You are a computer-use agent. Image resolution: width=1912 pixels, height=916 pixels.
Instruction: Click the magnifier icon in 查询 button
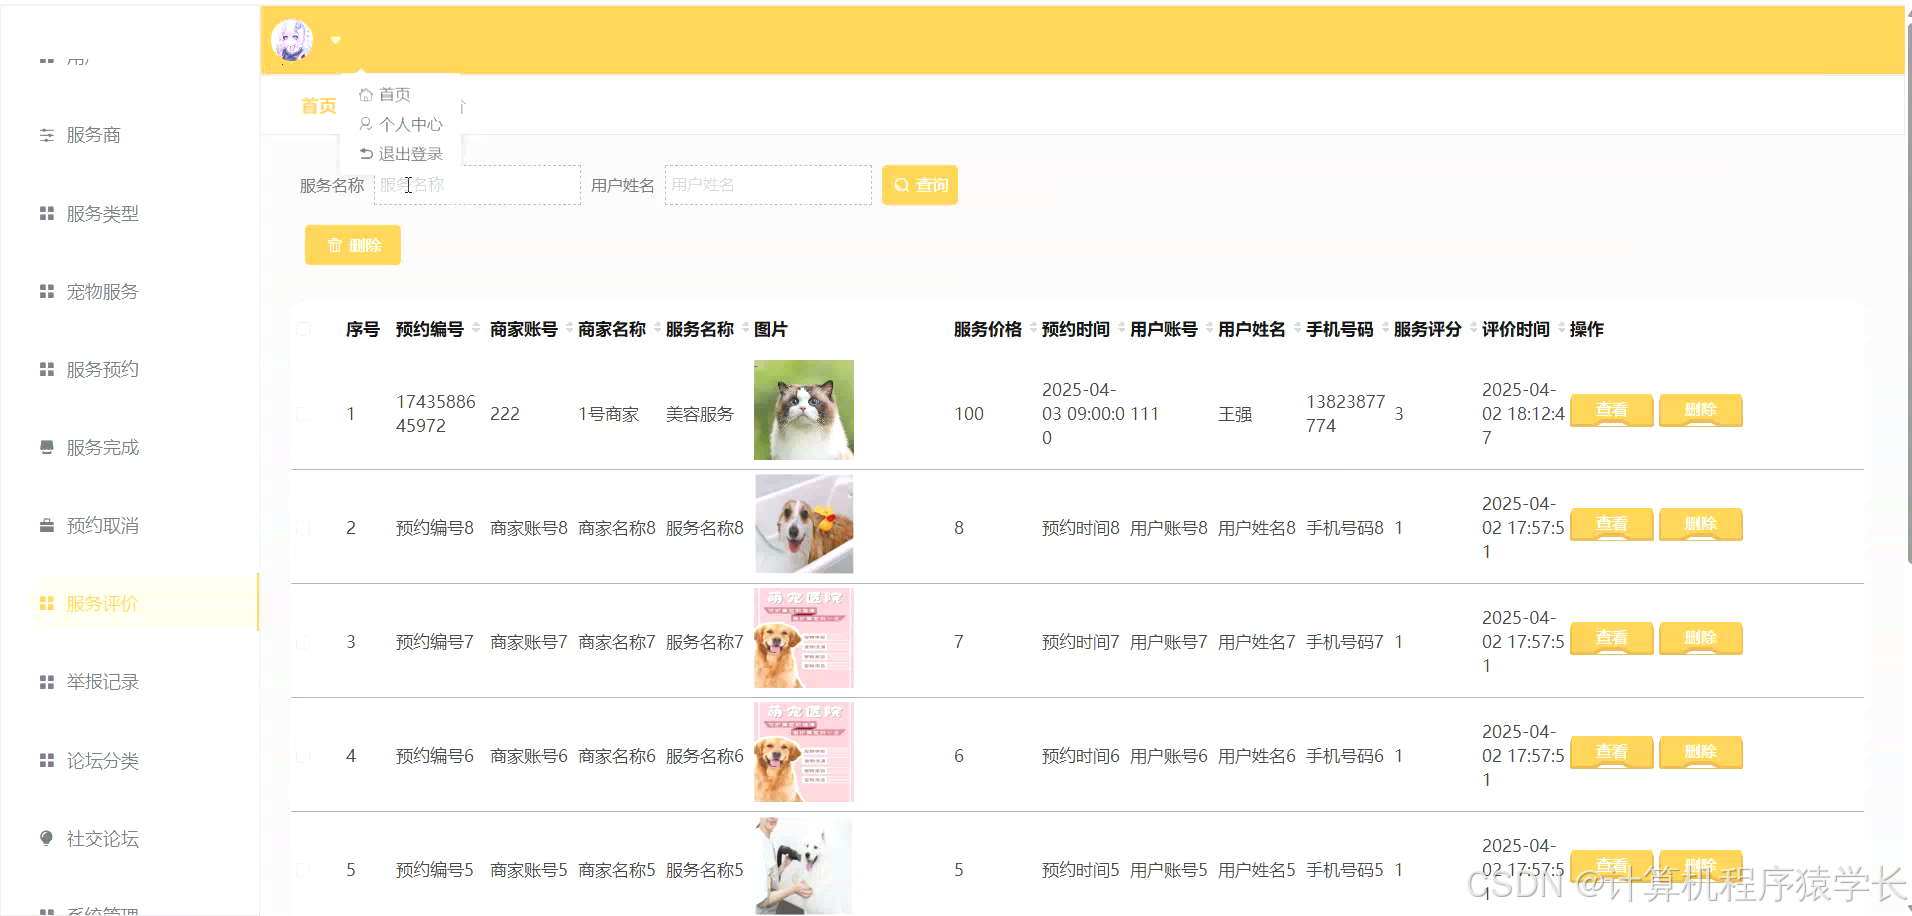[901, 185]
